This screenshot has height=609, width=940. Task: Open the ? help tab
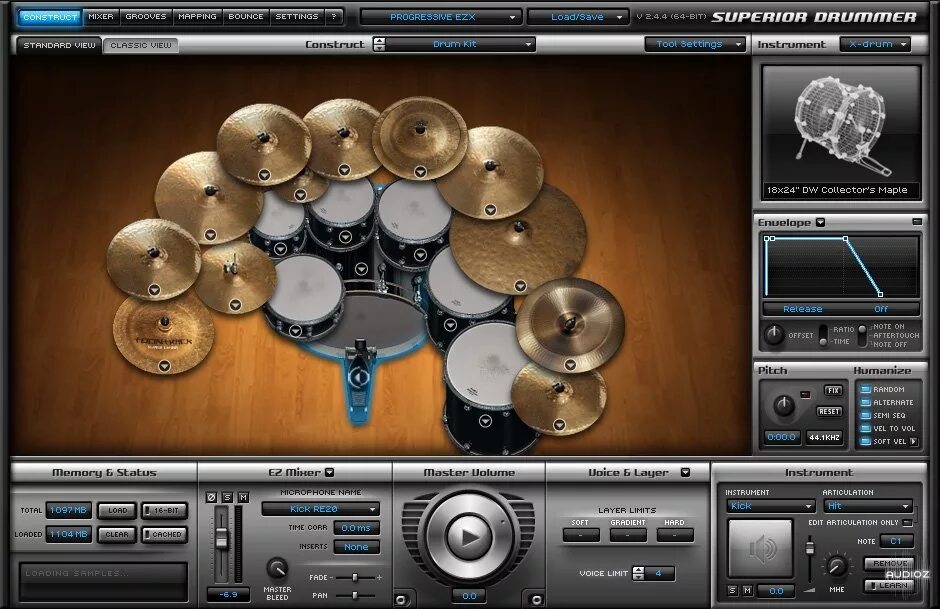click(334, 17)
